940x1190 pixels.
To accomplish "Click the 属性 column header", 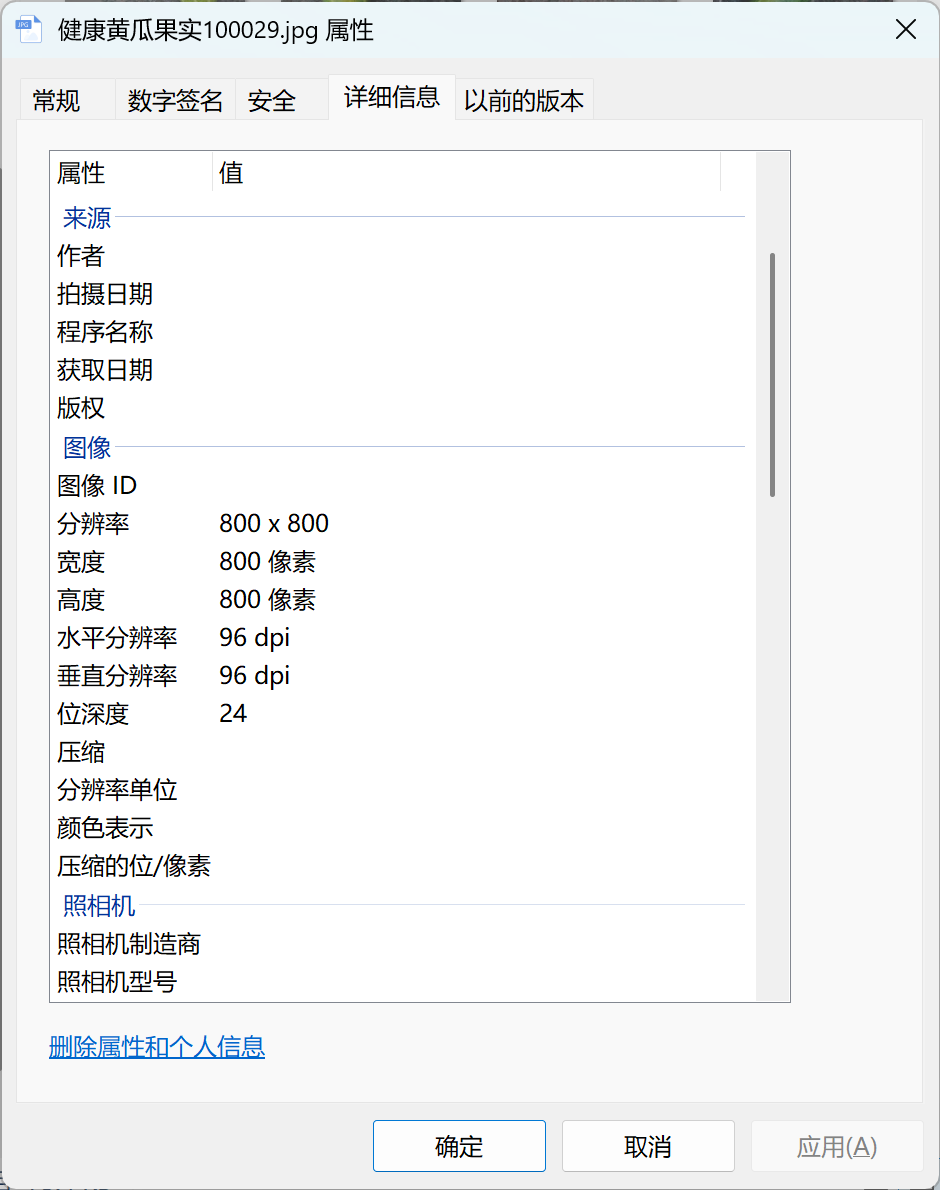I will (80, 172).
